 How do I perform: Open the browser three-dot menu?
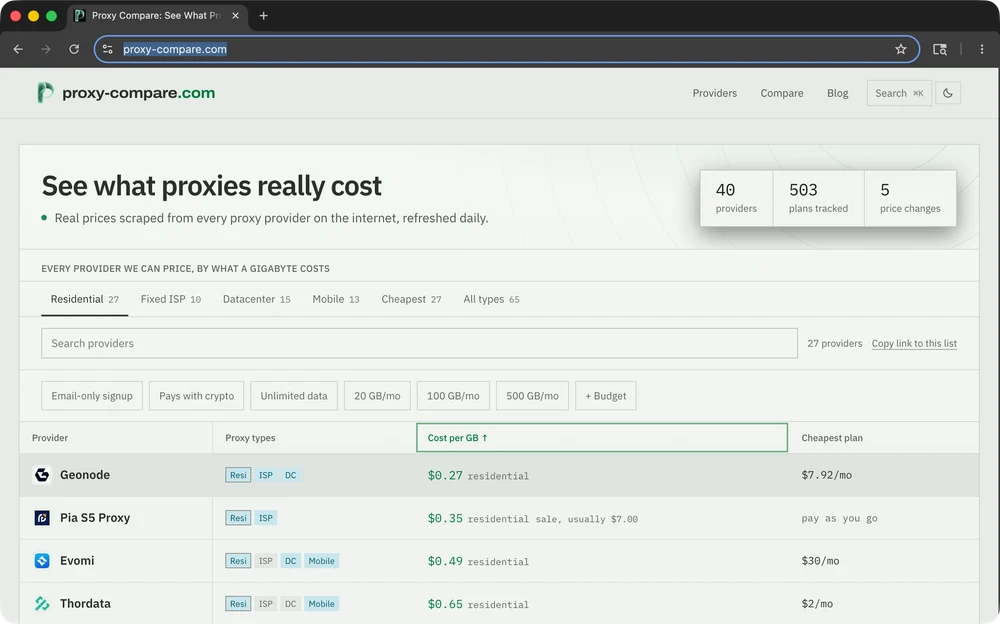tap(982, 49)
